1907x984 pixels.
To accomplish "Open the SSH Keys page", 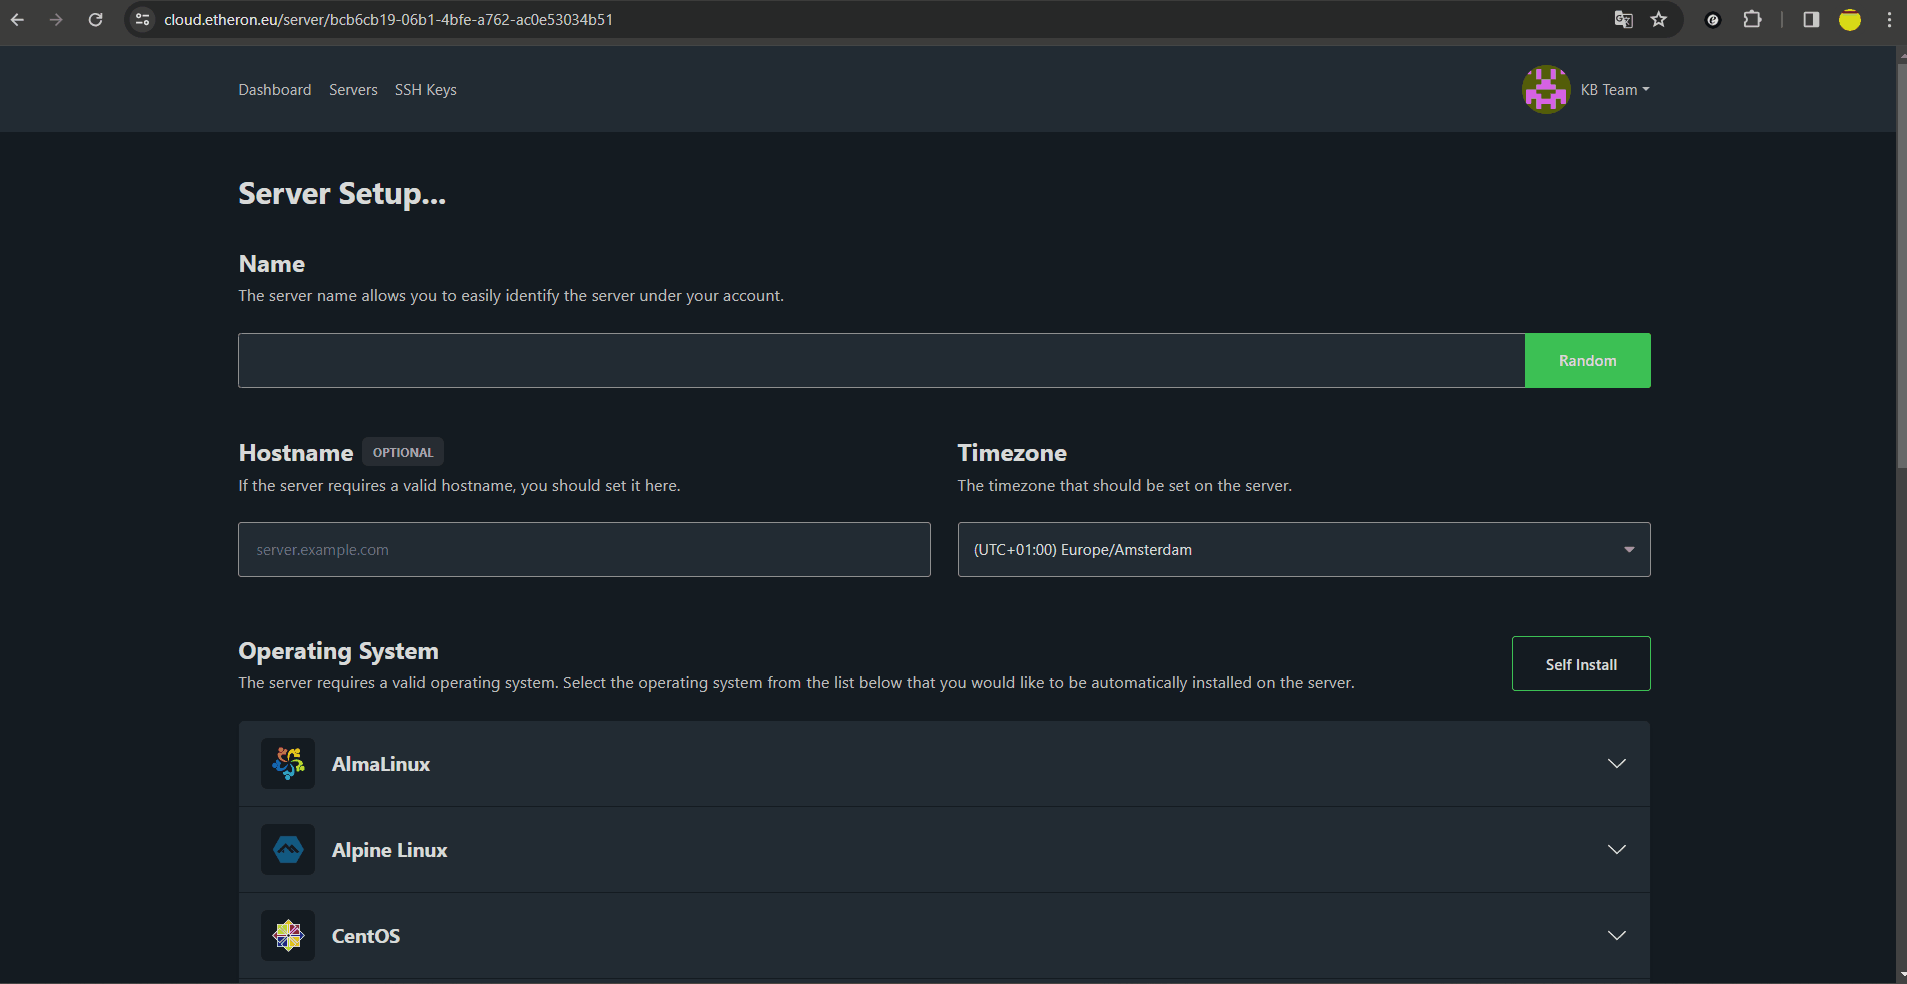I will (x=425, y=90).
